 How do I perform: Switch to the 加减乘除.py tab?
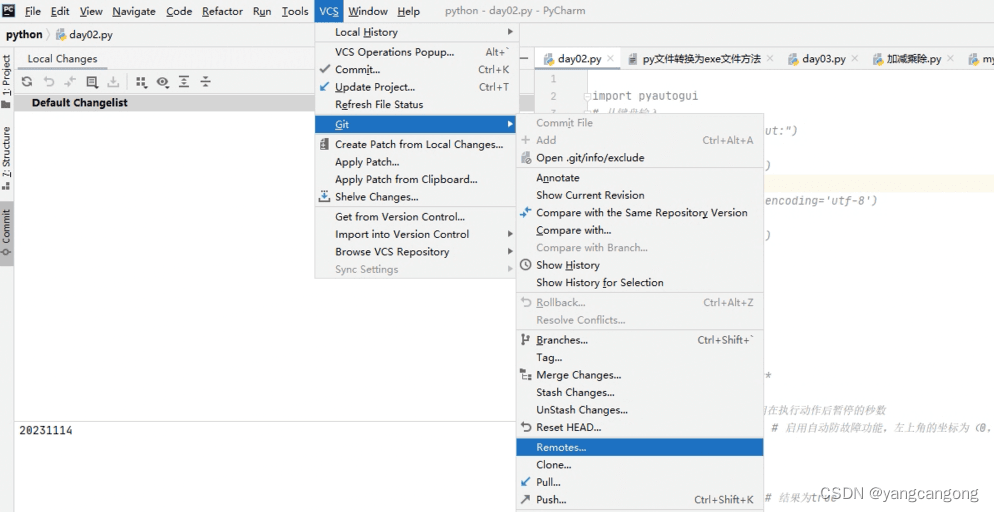pos(913,58)
